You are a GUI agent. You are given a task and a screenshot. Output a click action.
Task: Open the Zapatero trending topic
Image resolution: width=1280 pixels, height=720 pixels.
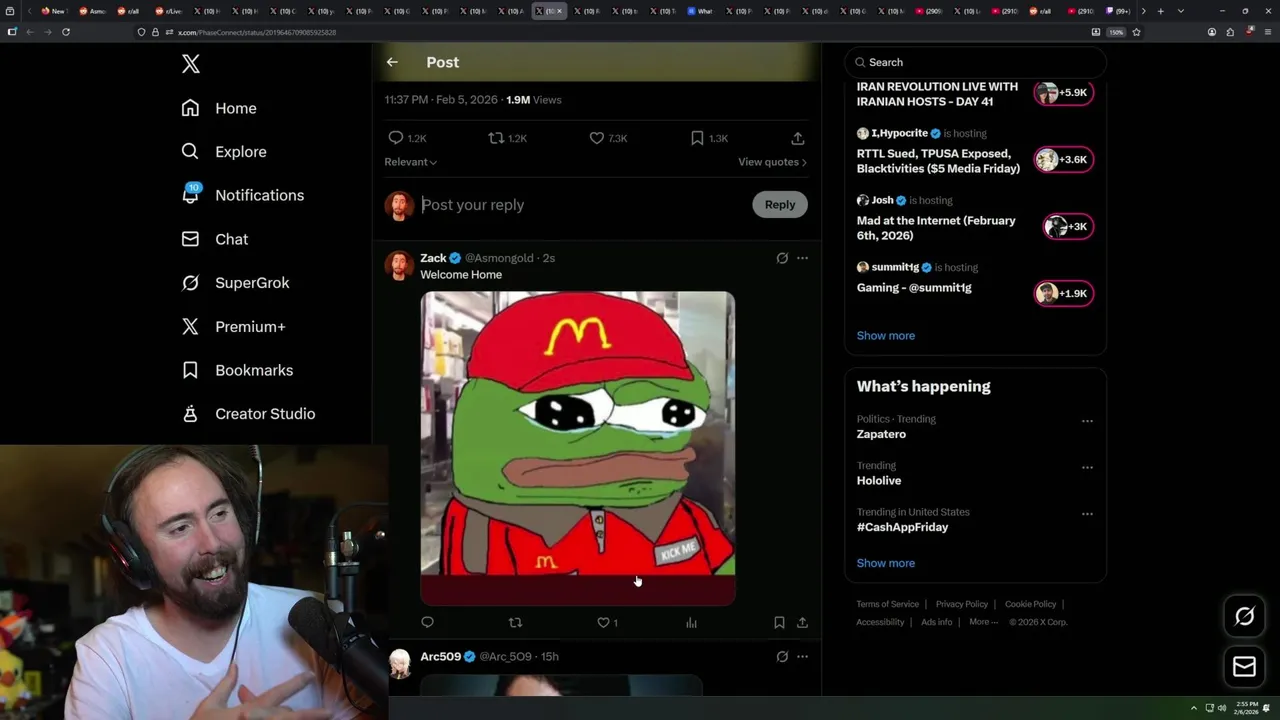[881, 434]
